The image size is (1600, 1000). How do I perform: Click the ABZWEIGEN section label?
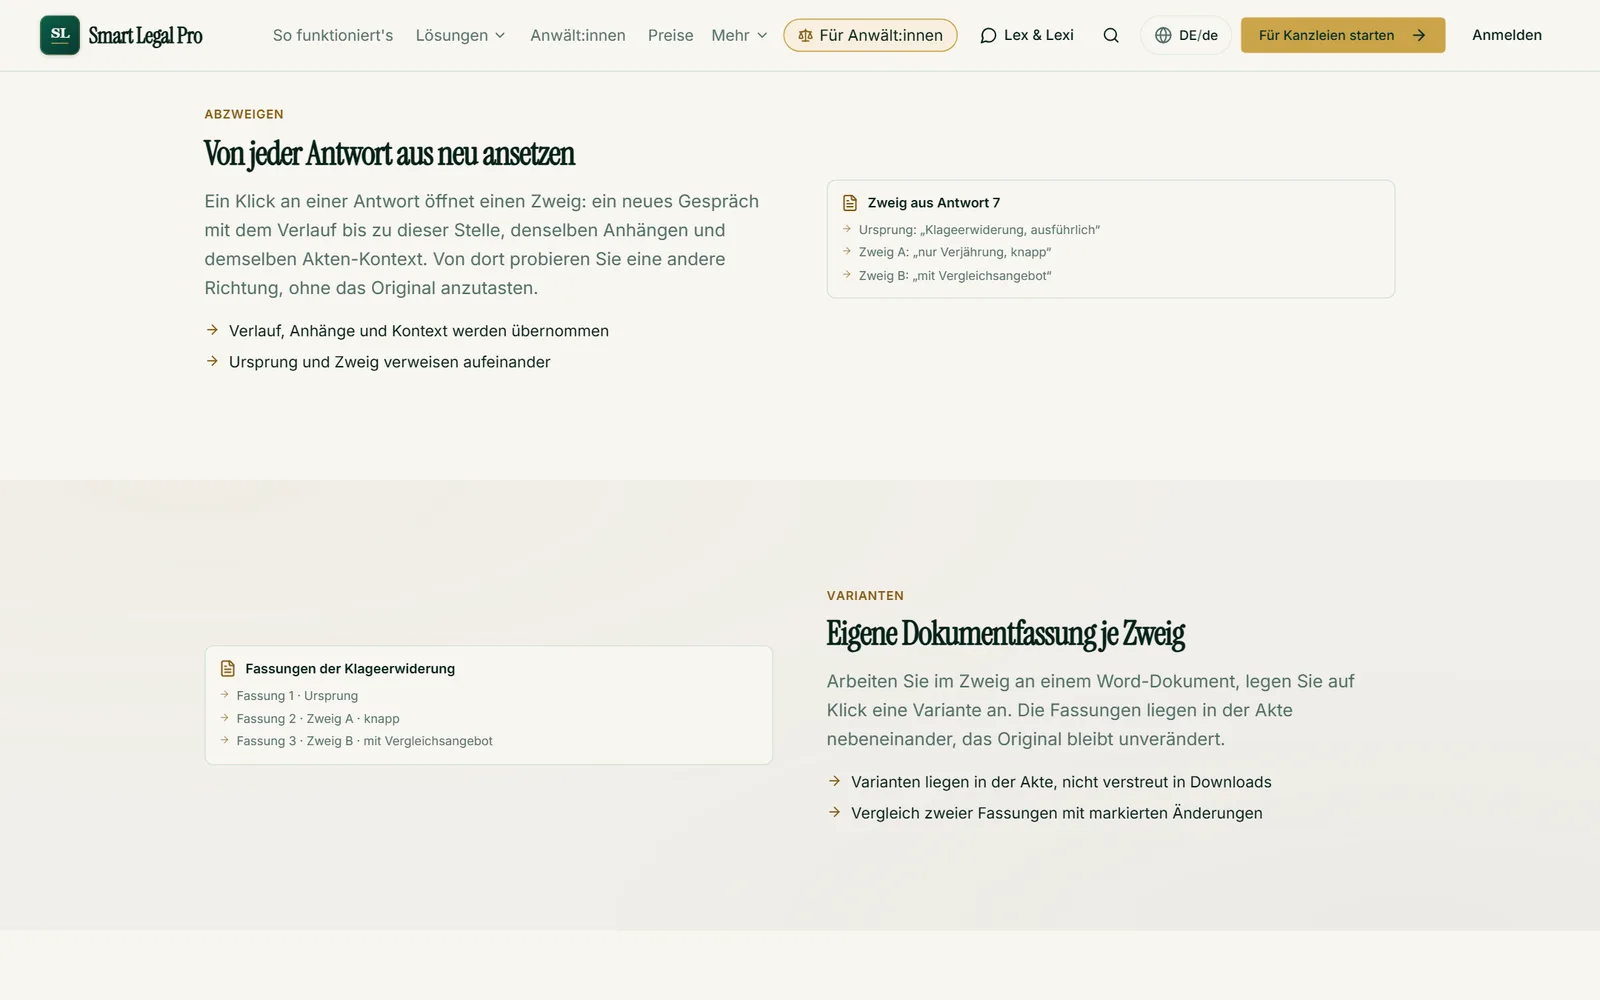(x=244, y=114)
